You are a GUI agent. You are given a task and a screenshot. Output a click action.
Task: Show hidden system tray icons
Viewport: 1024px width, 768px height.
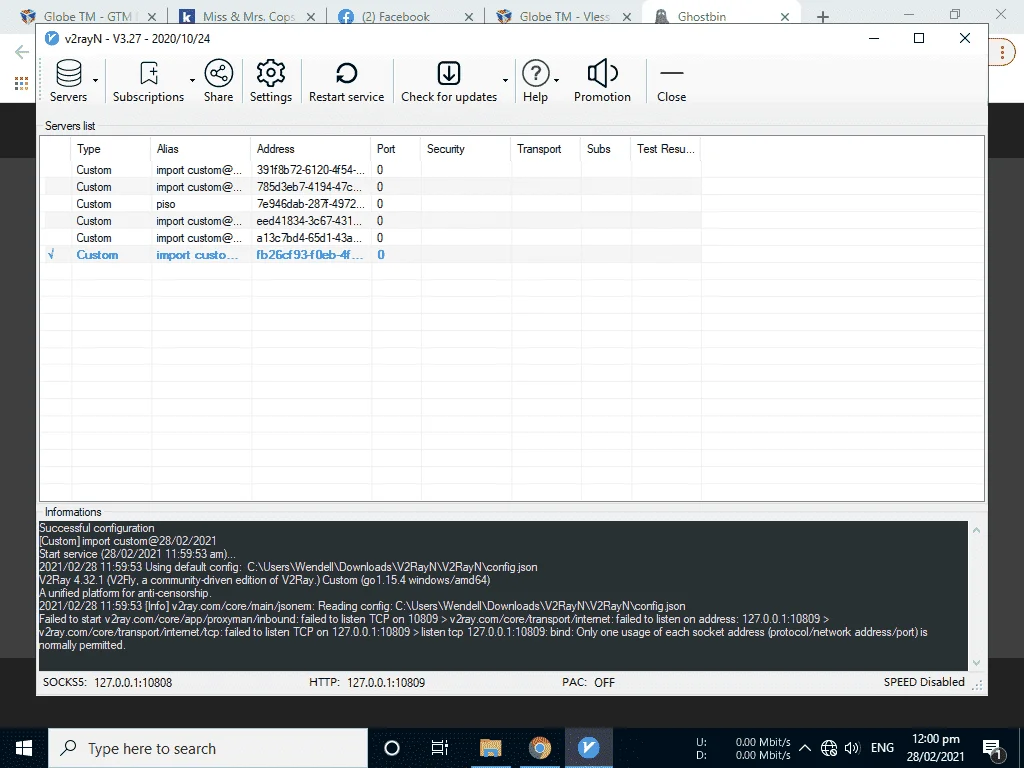(x=805, y=748)
